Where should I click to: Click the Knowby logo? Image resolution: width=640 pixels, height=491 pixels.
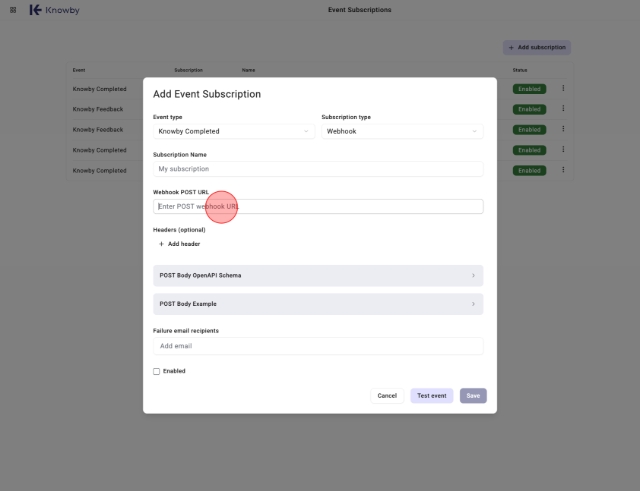pyautogui.click(x=54, y=10)
